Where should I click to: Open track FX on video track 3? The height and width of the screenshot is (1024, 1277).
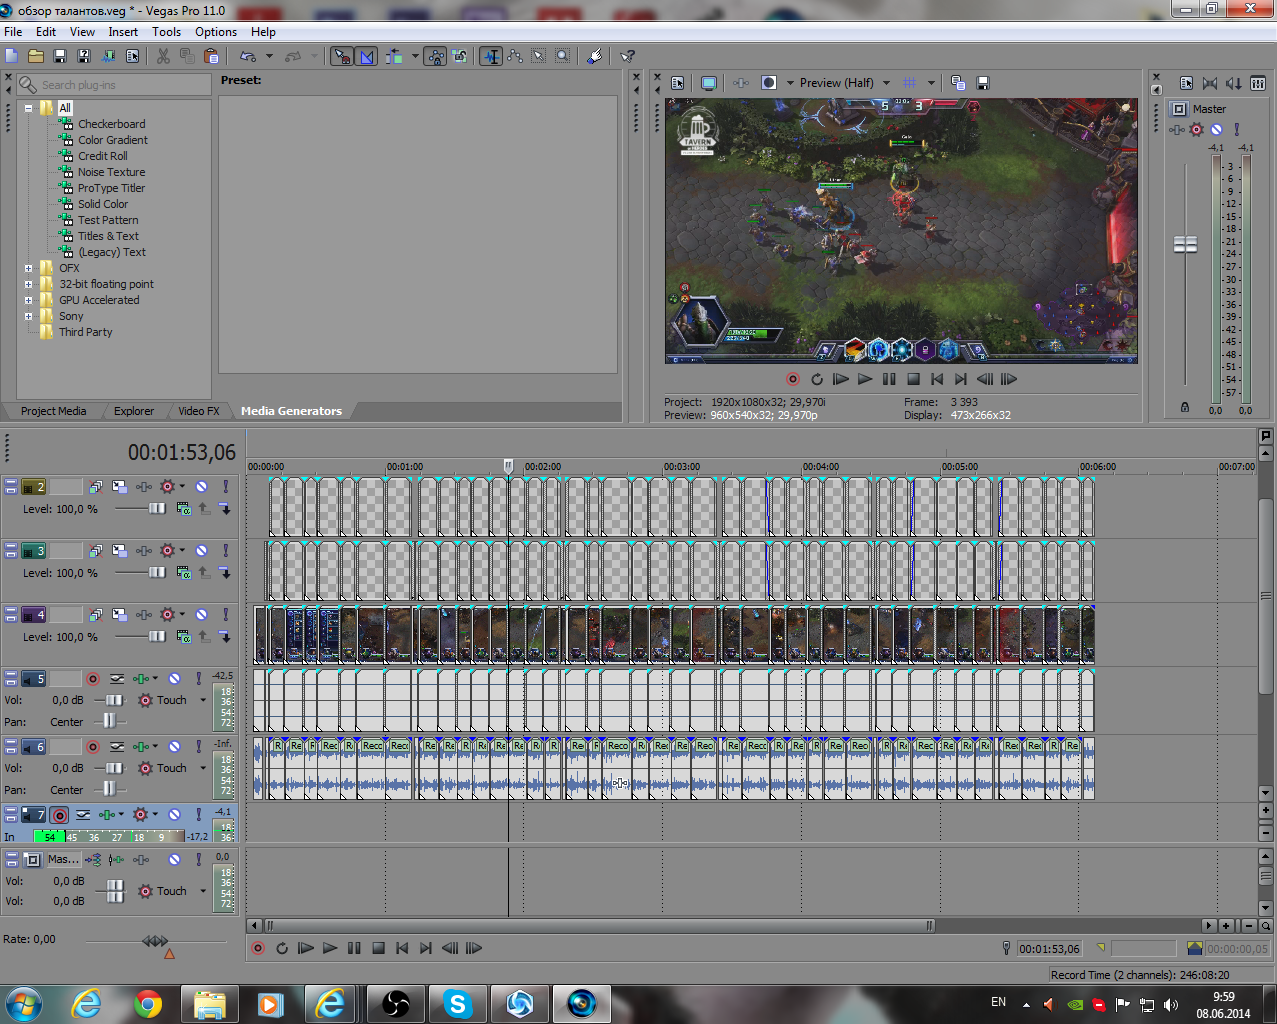[x=144, y=551]
